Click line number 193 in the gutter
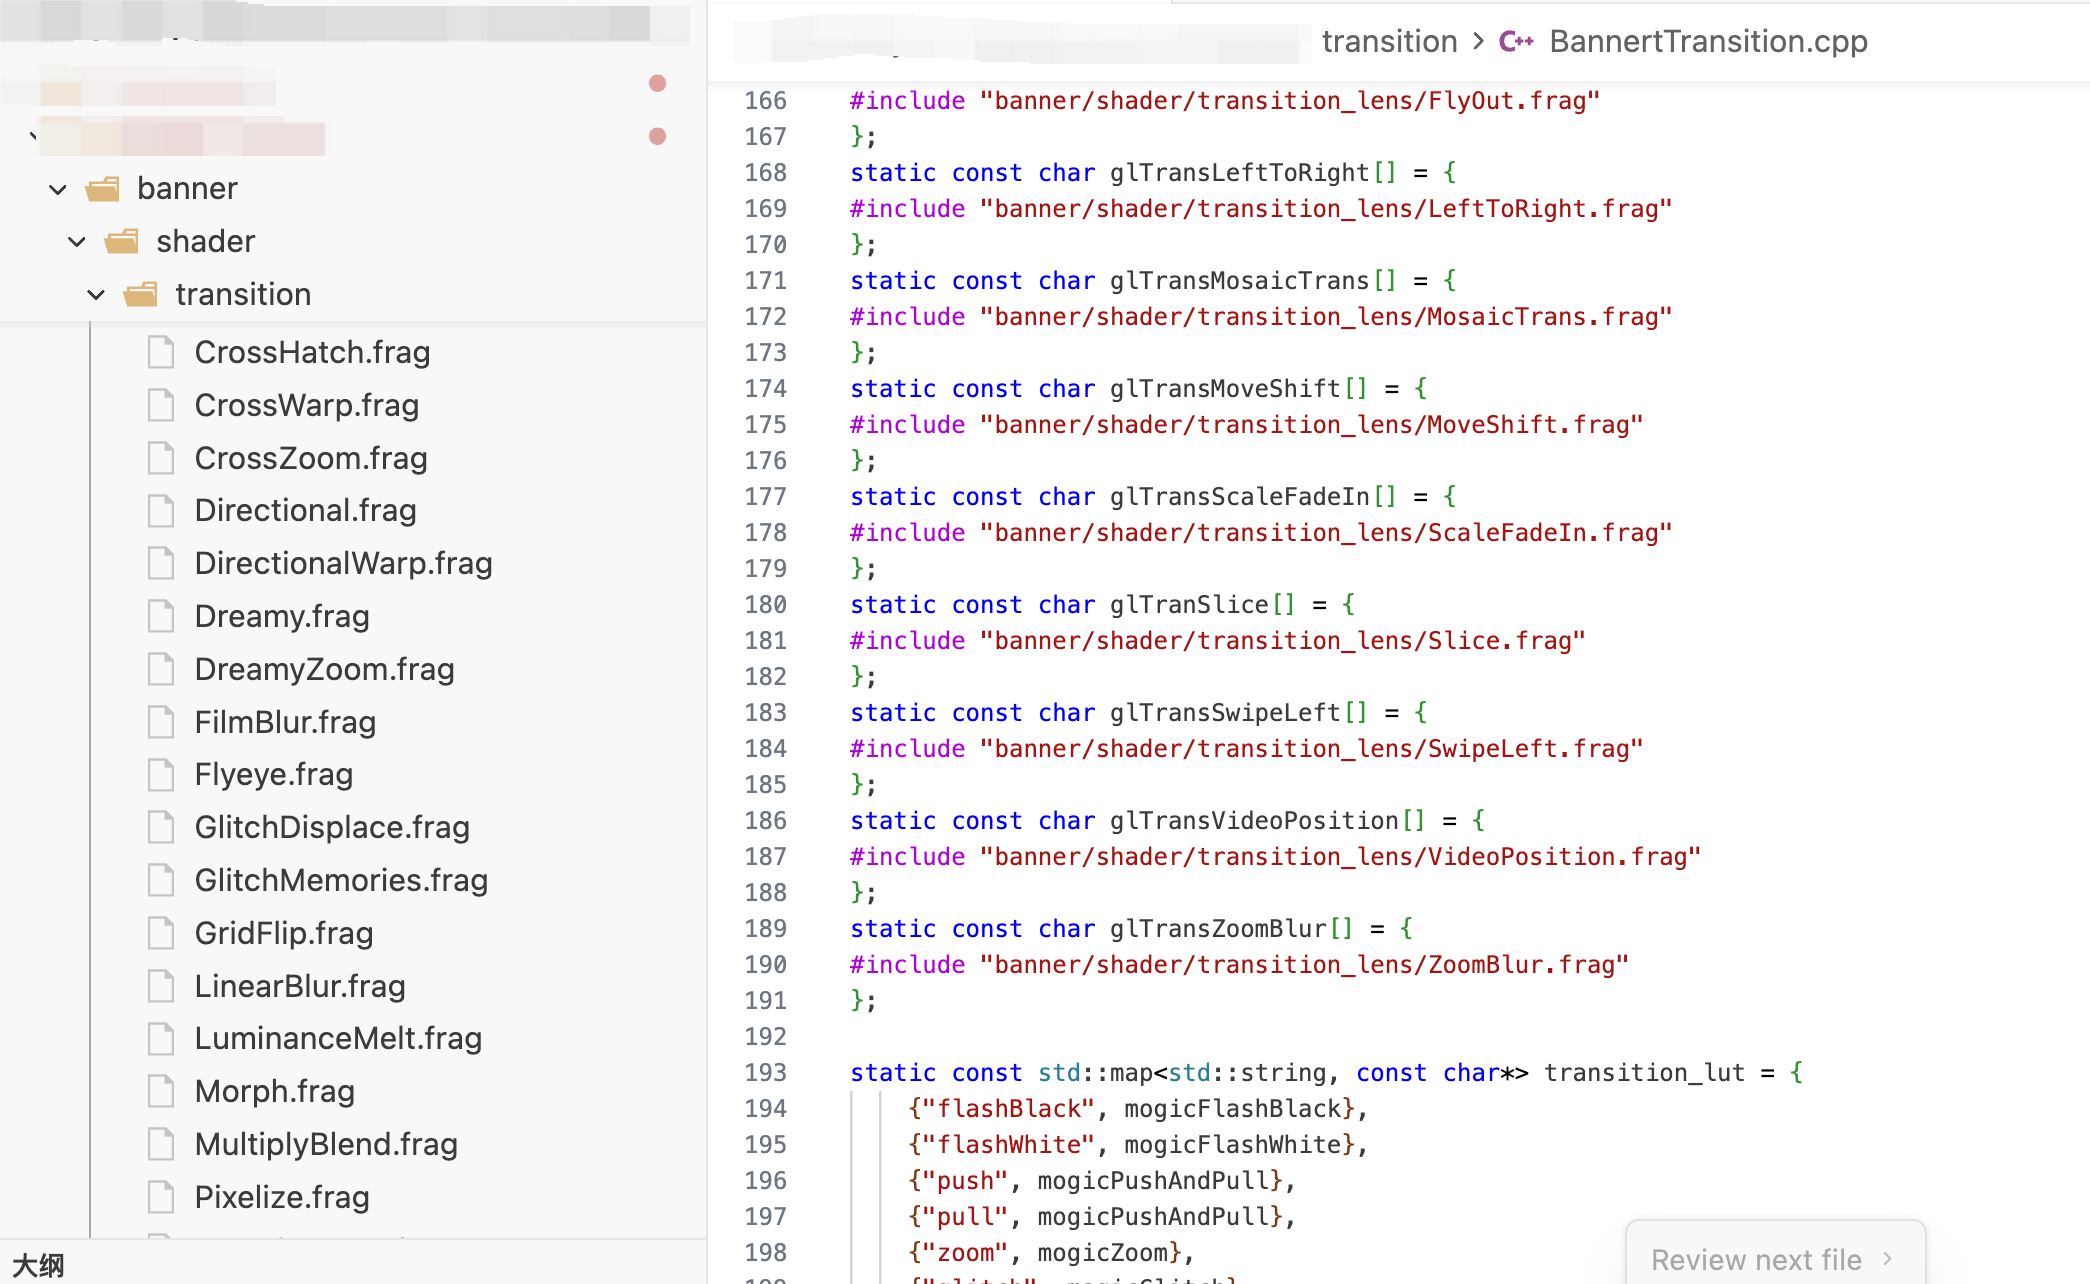 pos(765,1072)
